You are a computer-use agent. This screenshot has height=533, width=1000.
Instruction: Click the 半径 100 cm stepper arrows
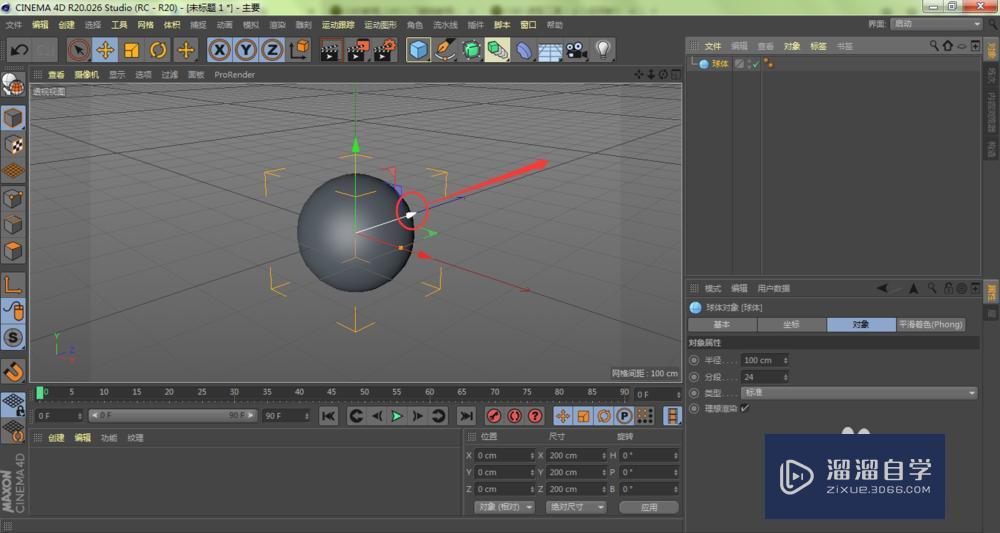[785, 360]
